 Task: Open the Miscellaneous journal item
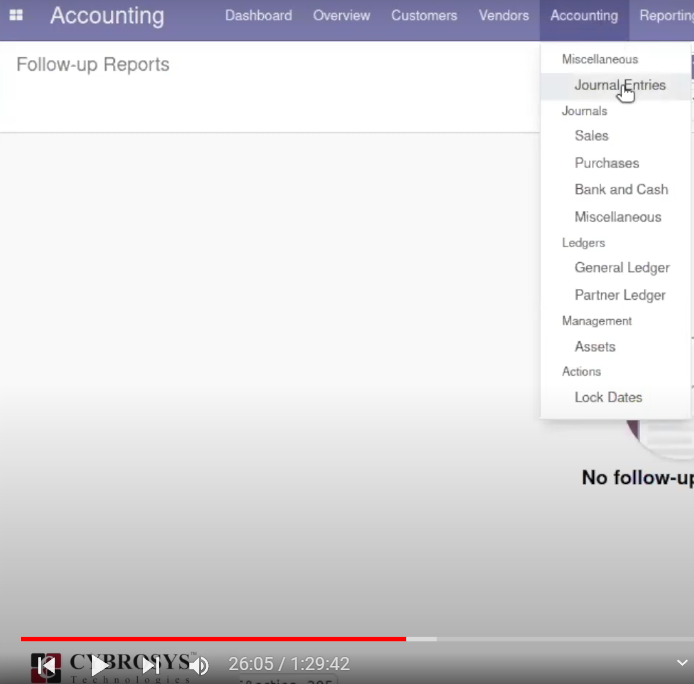click(618, 217)
